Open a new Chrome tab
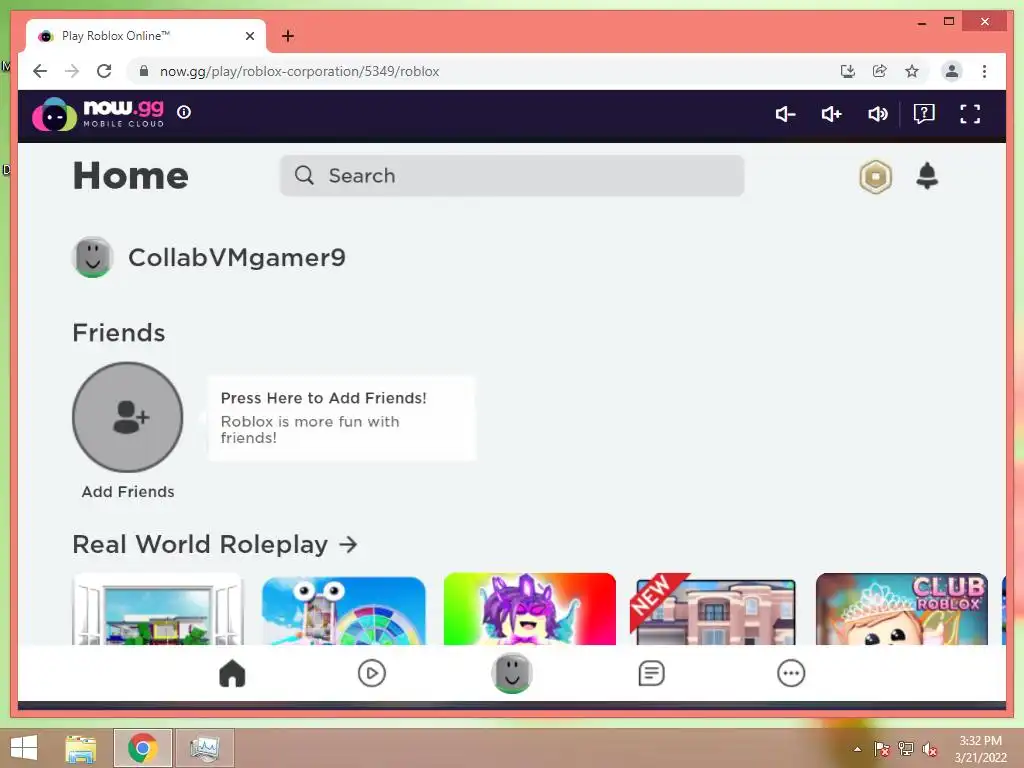The width and height of the screenshot is (1024, 768). point(288,36)
